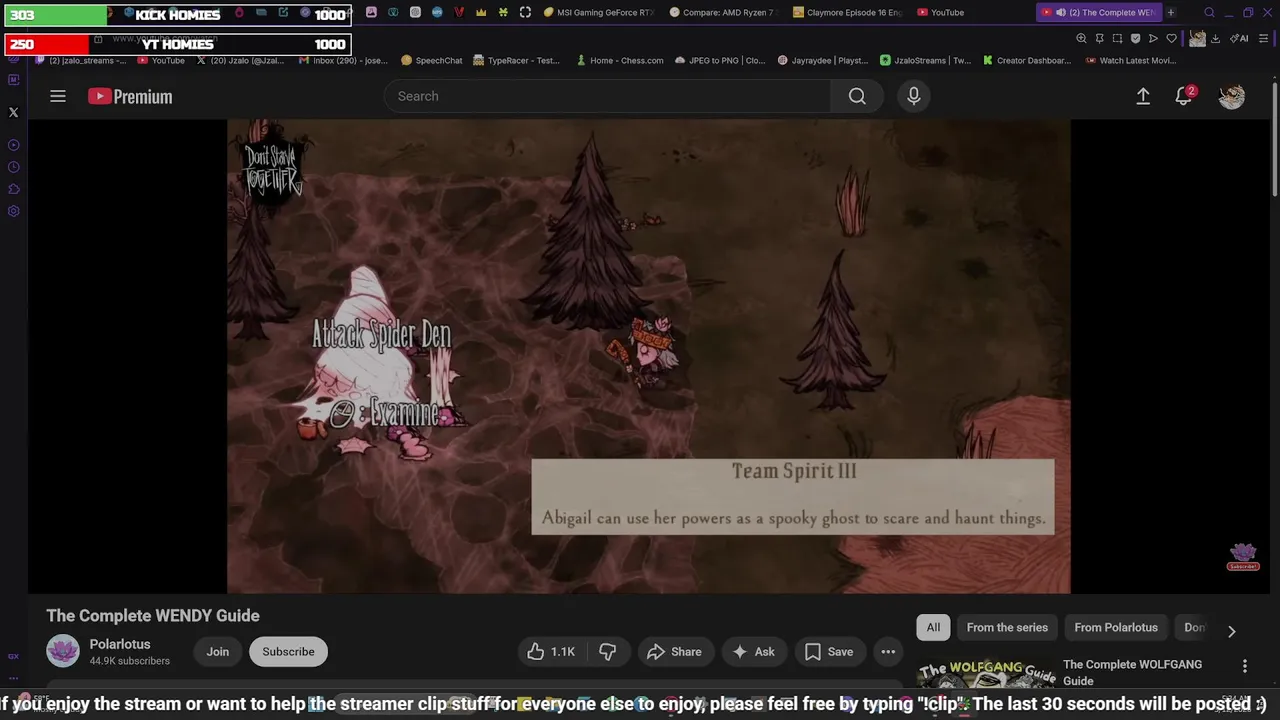Open JzaloStreams Twitch bookmark
Screen dimensions: 1280x720
[x=925, y=60]
